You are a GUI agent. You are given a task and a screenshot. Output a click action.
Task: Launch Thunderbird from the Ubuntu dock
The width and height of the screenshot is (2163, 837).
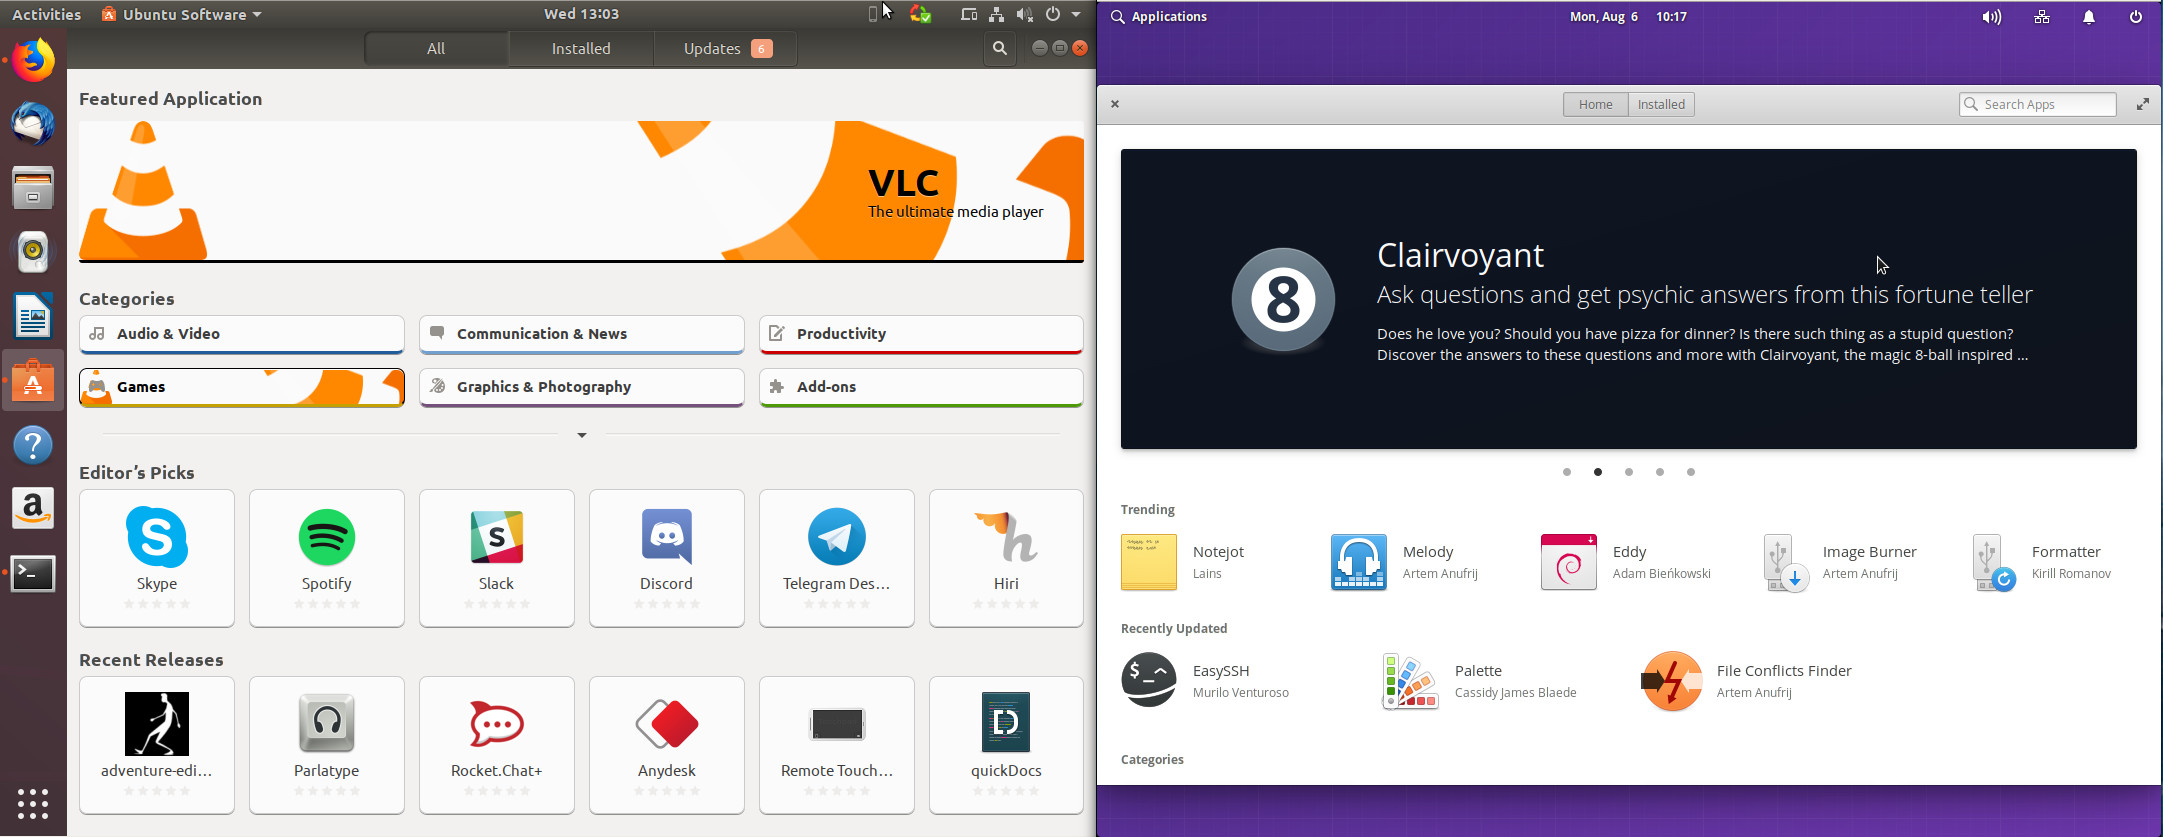tap(33, 123)
